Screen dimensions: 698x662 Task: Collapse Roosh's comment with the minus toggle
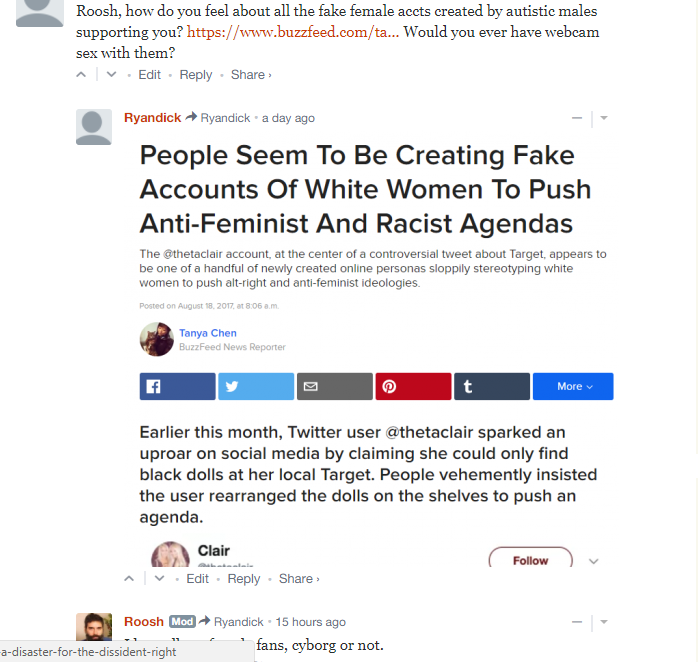tap(577, 622)
